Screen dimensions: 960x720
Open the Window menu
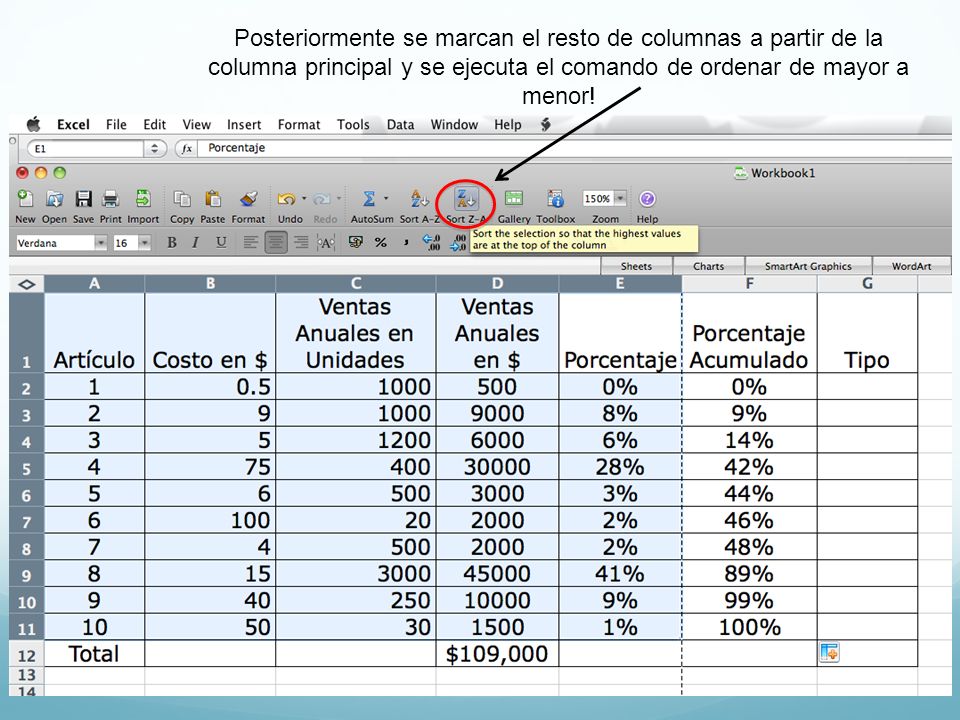point(454,124)
